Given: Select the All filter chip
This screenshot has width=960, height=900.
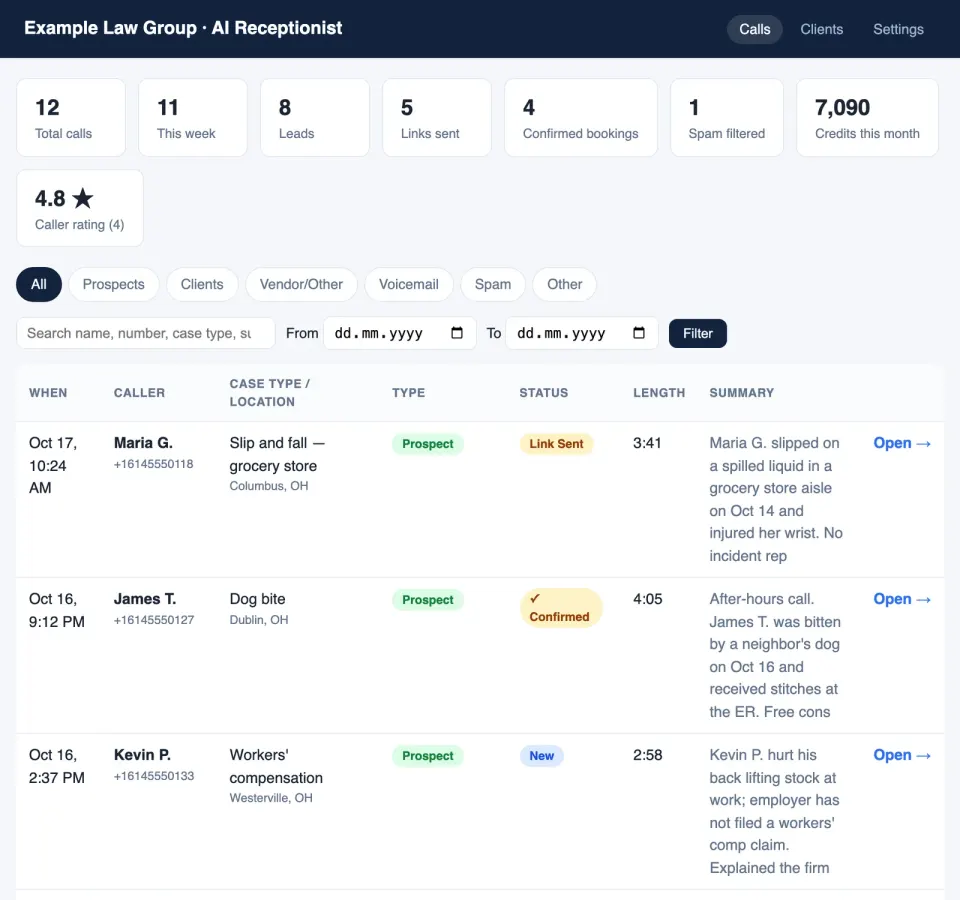Looking at the screenshot, I should tap(39, 284).
